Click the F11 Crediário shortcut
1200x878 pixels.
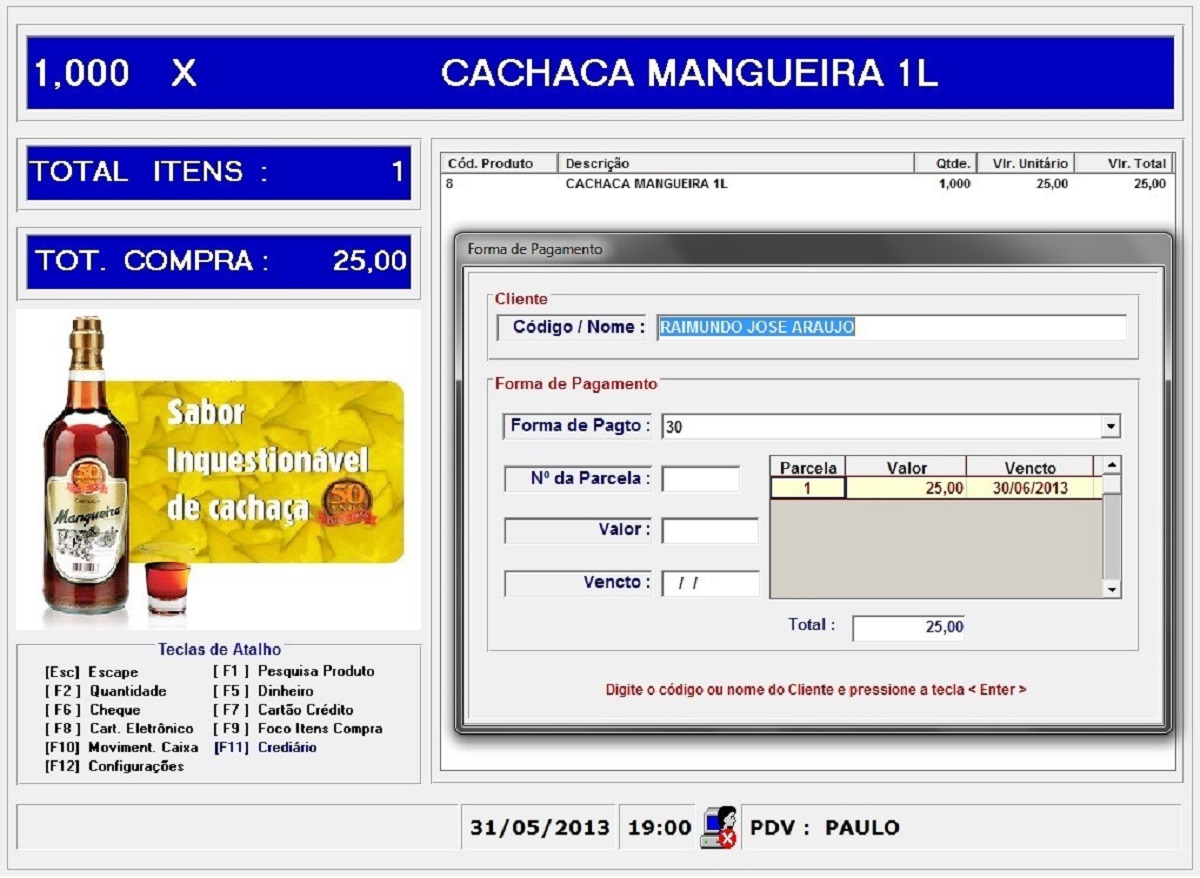tap(265, 747)
